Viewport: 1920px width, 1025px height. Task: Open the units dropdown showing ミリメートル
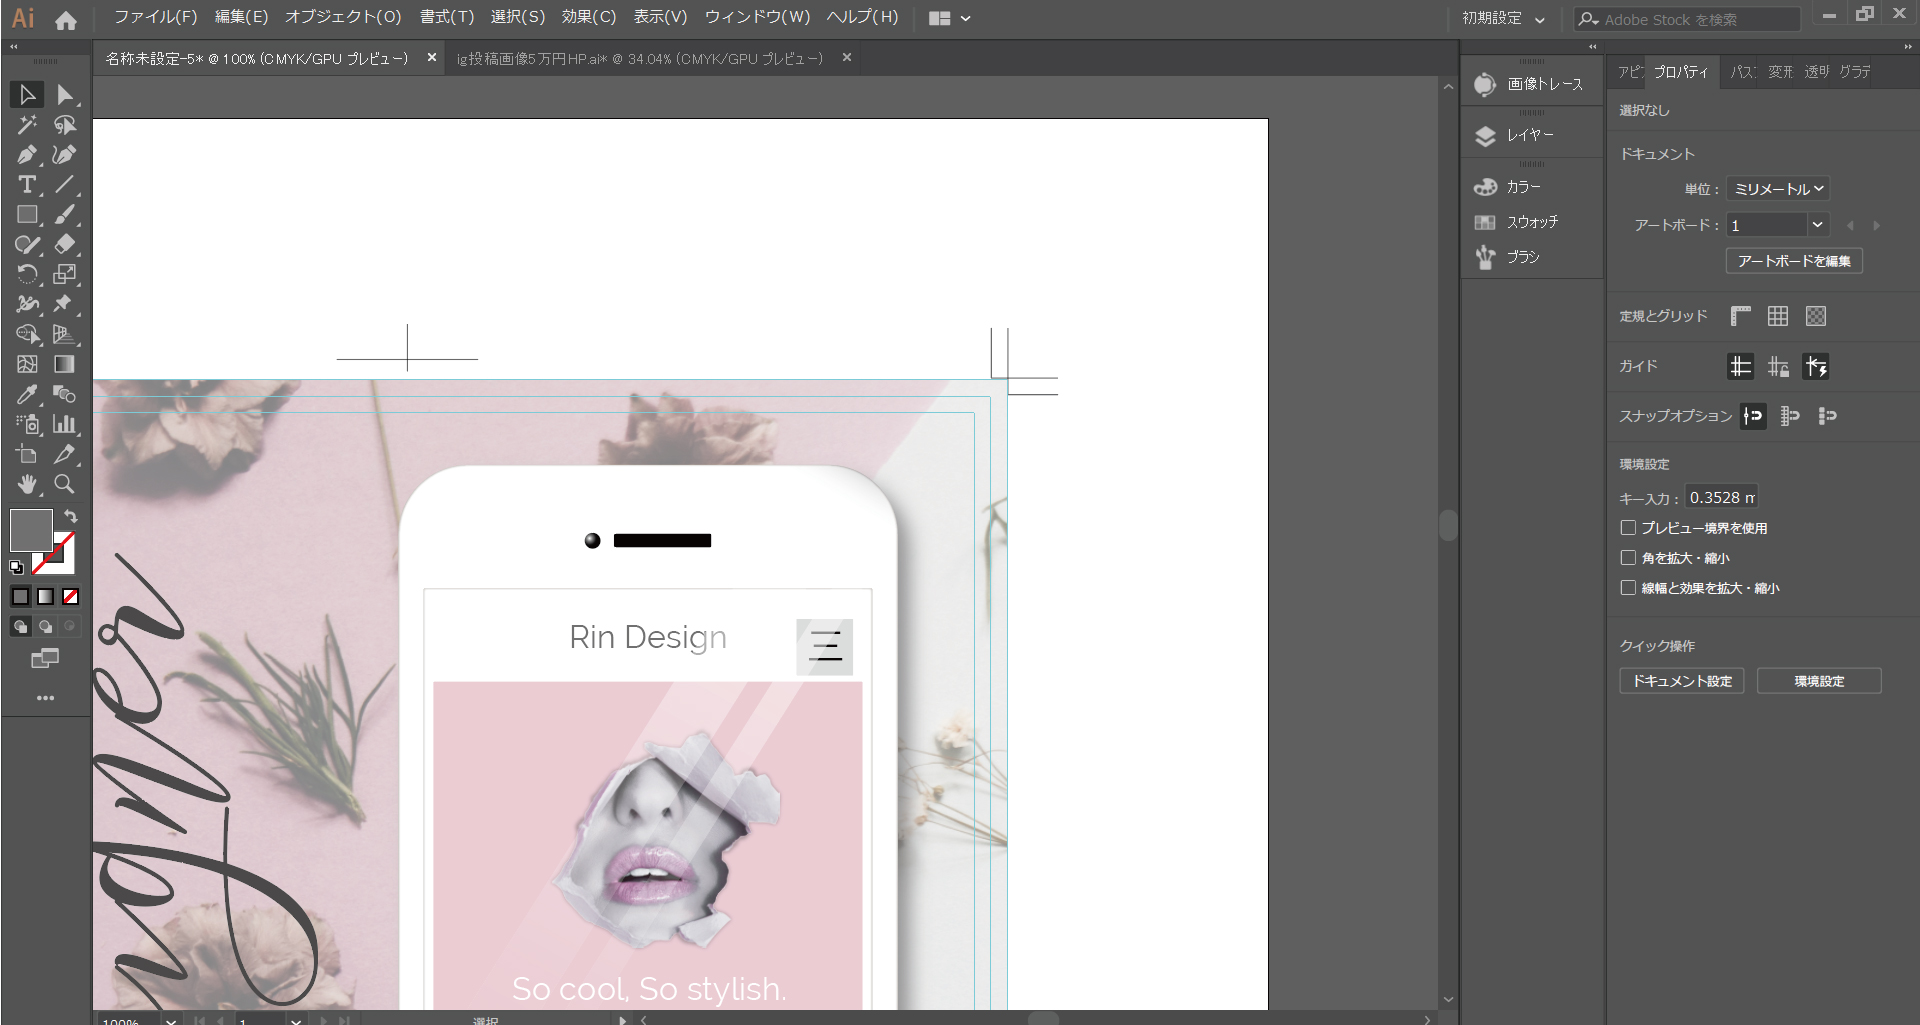tap(1778, 189)
